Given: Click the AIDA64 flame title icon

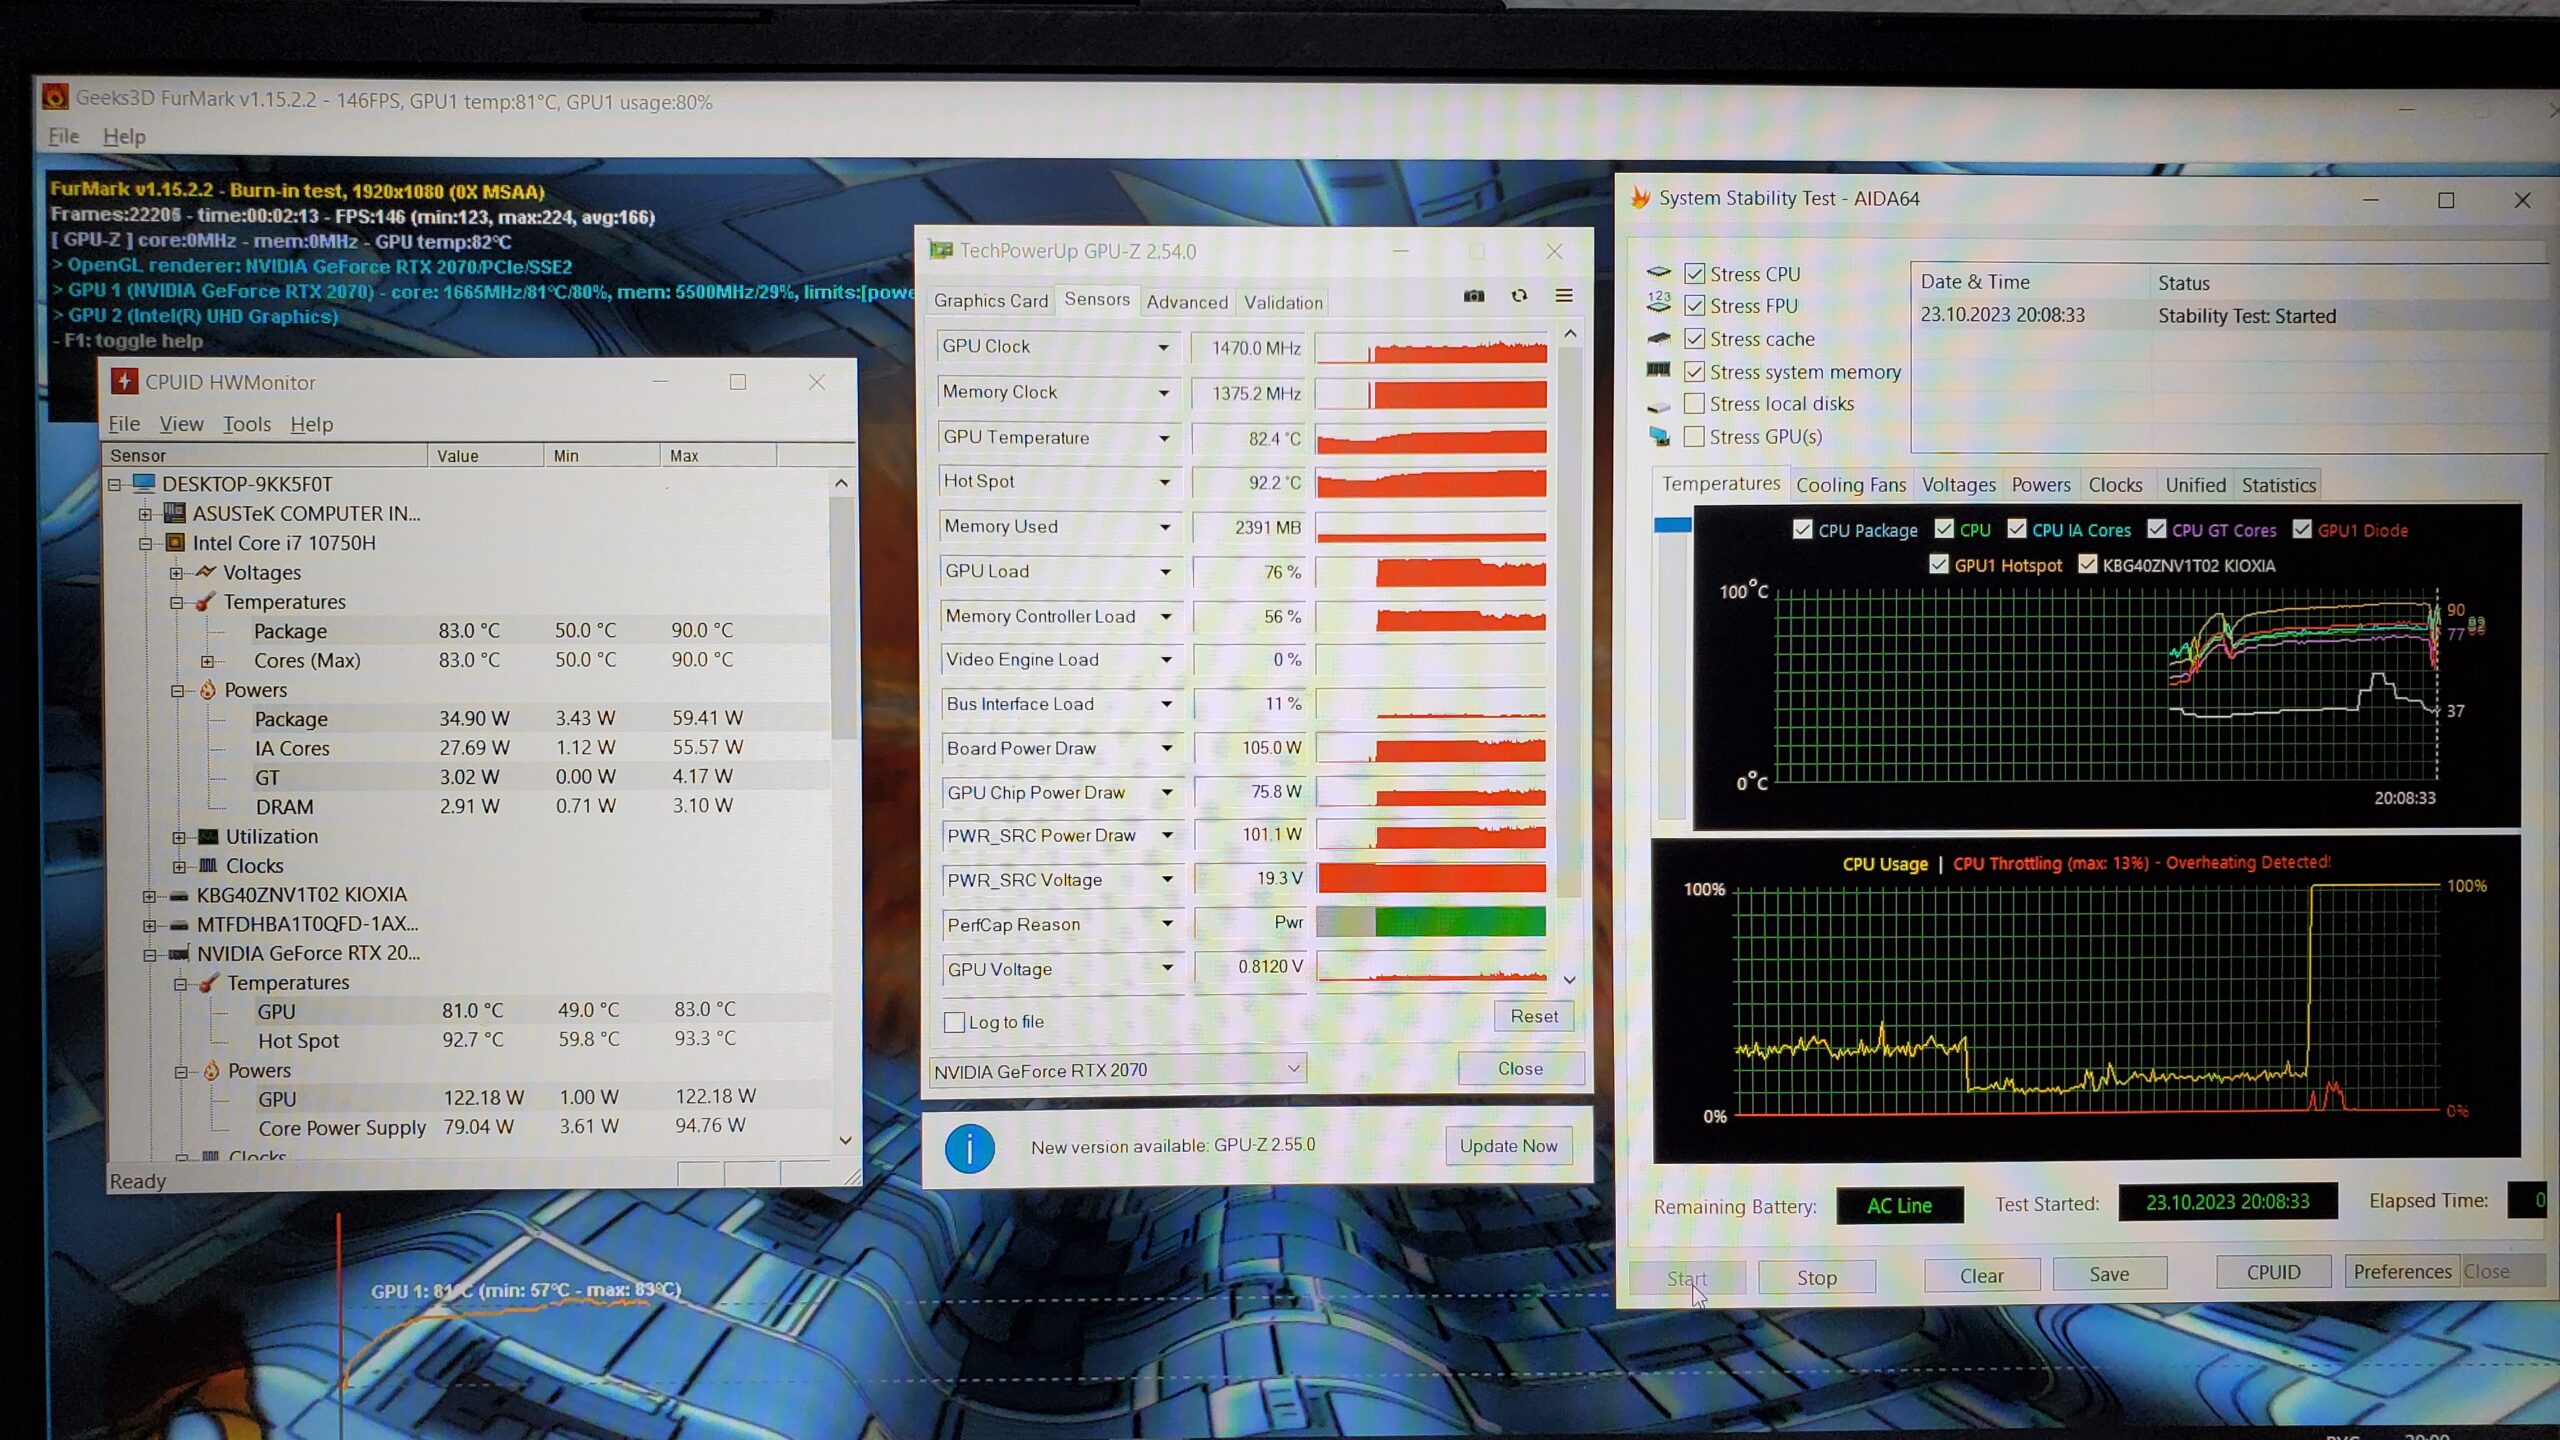Looking at the screenshot, I should (x=1640, y=198).
